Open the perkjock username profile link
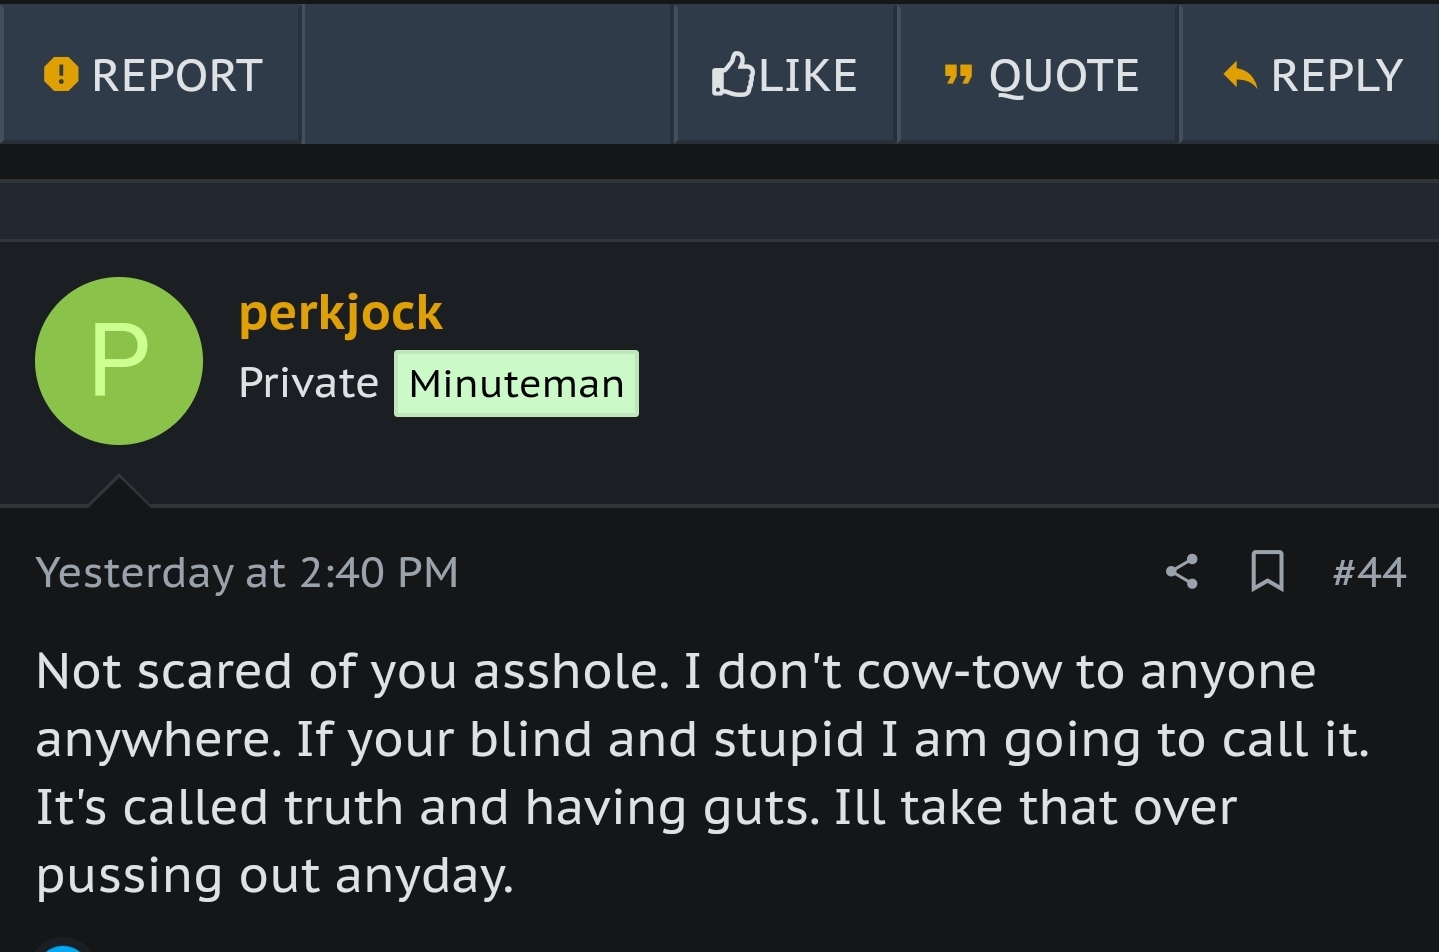The width and height of the screenshot is (1439, 952). pos(340,313)
